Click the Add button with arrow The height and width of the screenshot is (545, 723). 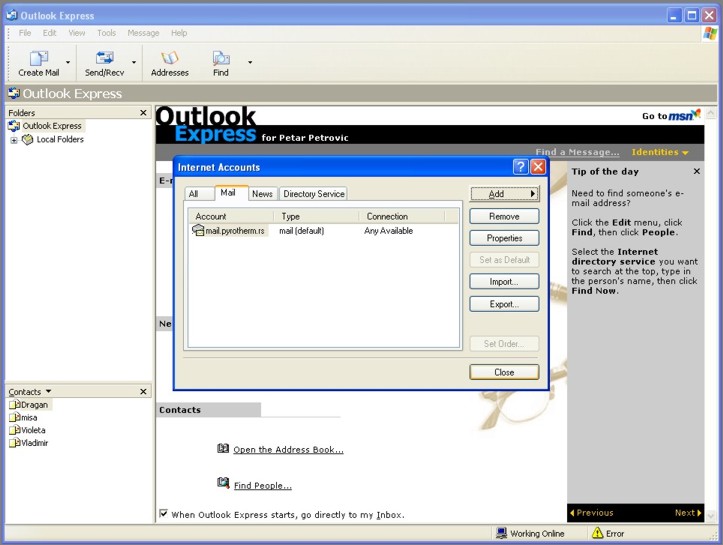[x=504, y=194]
